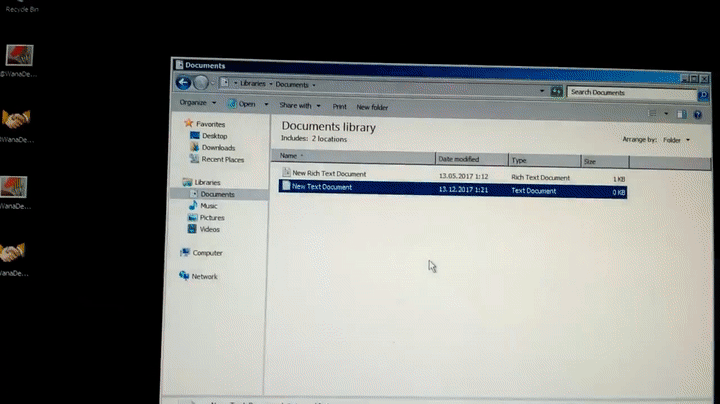Screen dimensions: 720x404
Task: Click the Open toolbar button
Action: tap(242, 104)
